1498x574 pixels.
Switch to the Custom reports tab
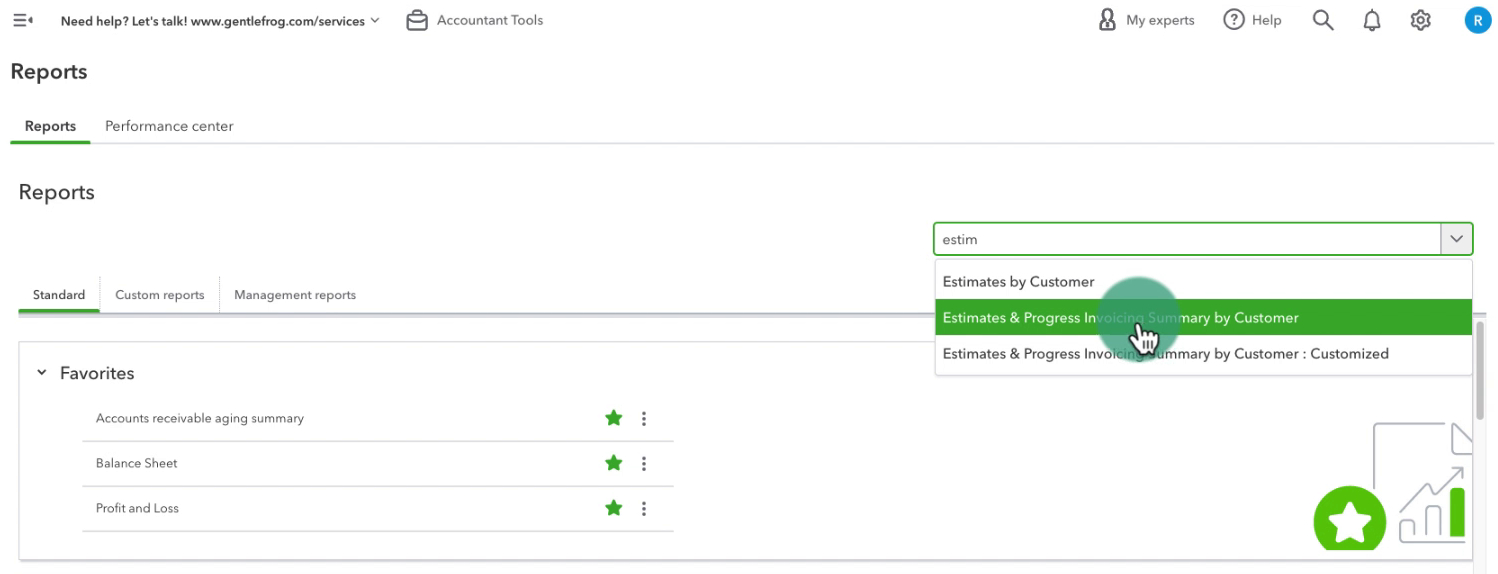click(x=160, y=295)
